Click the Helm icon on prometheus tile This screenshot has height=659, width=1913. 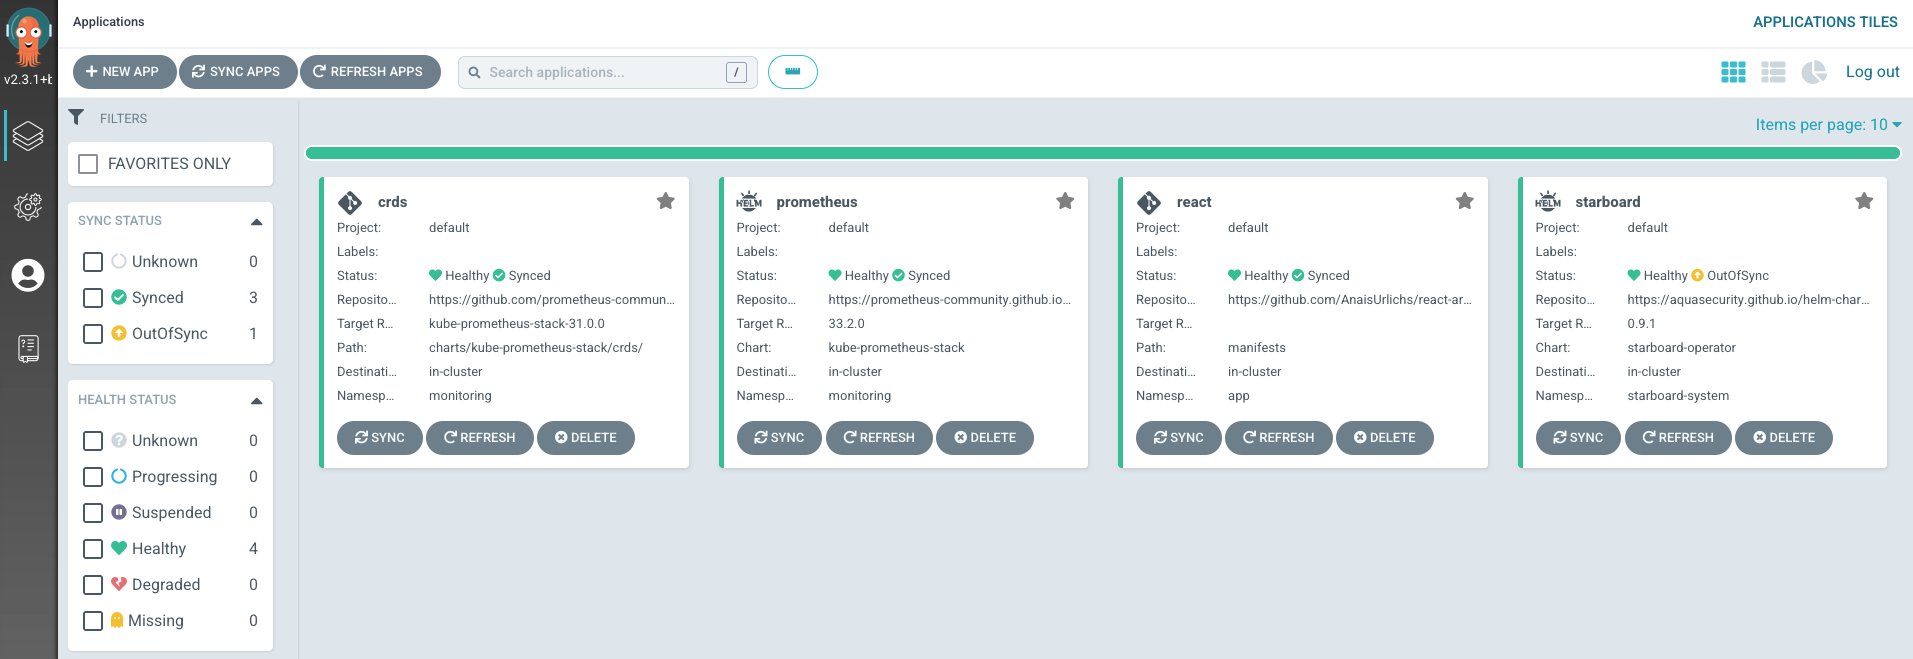749,201
